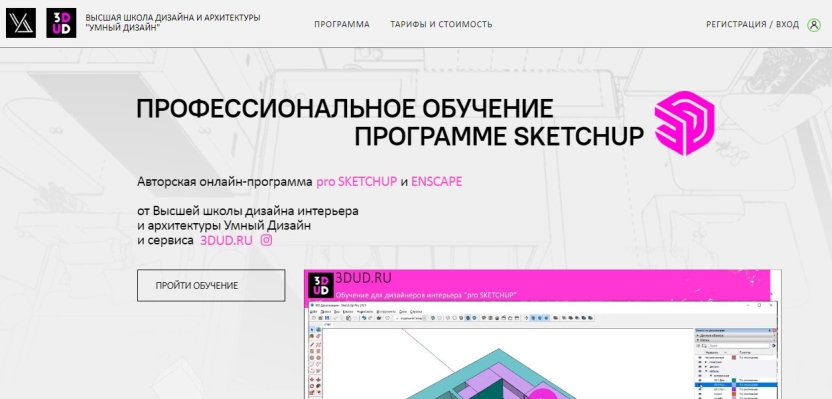Open the ТАРИФЫ И СТОИМОСТЬ menu item
832x399 pixels.
pos(441,24)
